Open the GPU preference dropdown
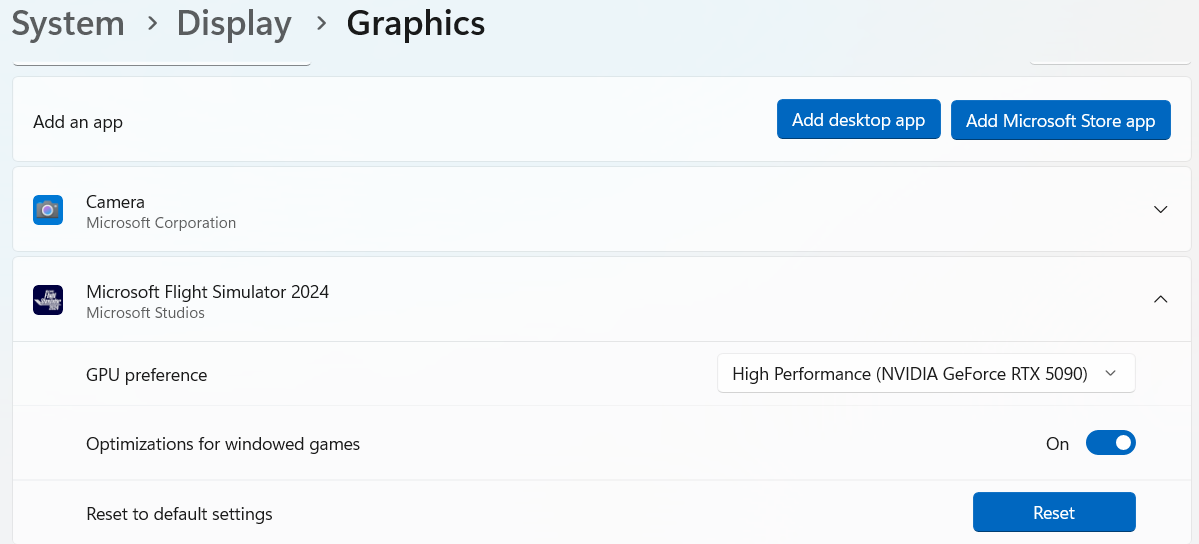The width and height of the screenshot is (1199, 544). (x=926, y=374)
